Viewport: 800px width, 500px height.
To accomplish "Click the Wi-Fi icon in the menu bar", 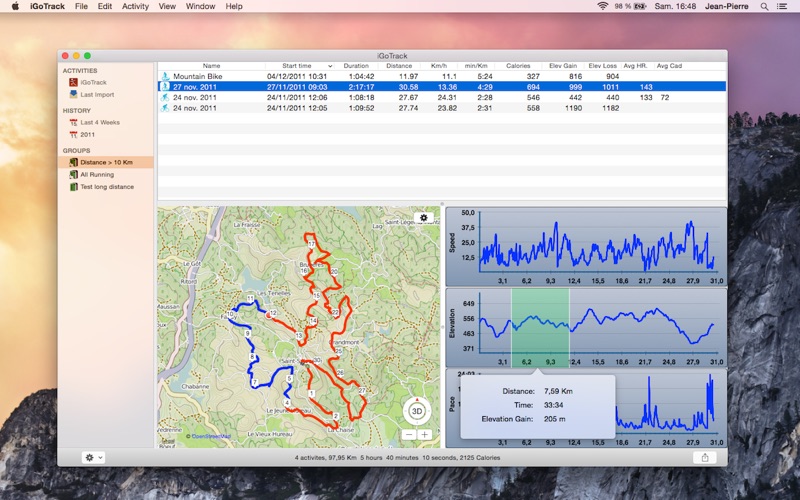I will (x=602, y=6).
